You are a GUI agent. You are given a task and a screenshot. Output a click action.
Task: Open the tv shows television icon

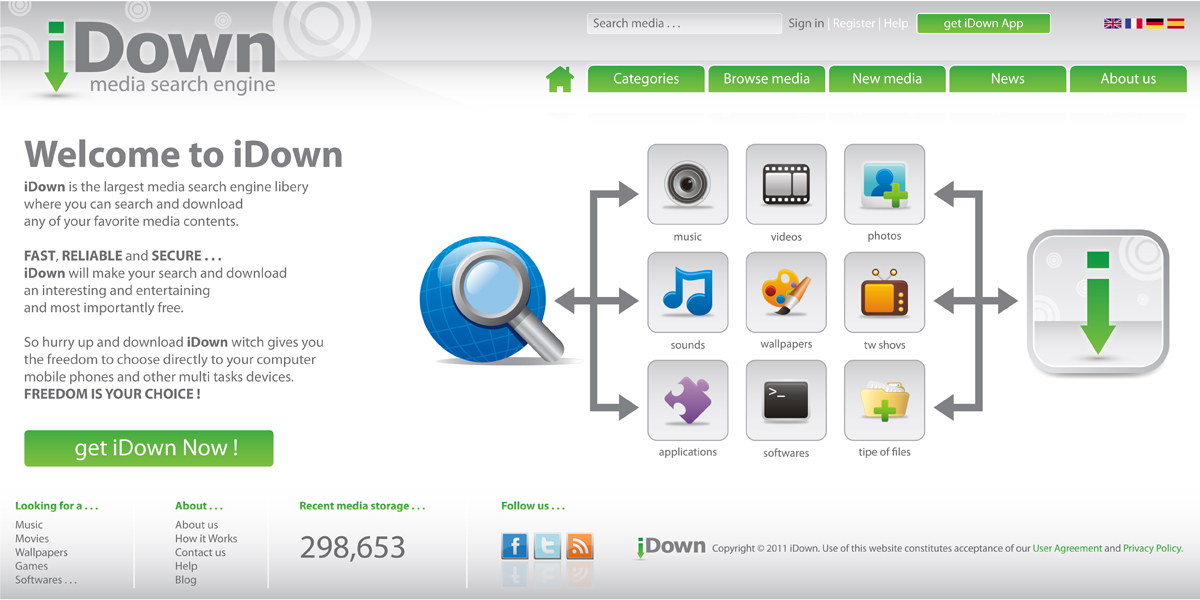pyautogui.click(x=885, y=292)
